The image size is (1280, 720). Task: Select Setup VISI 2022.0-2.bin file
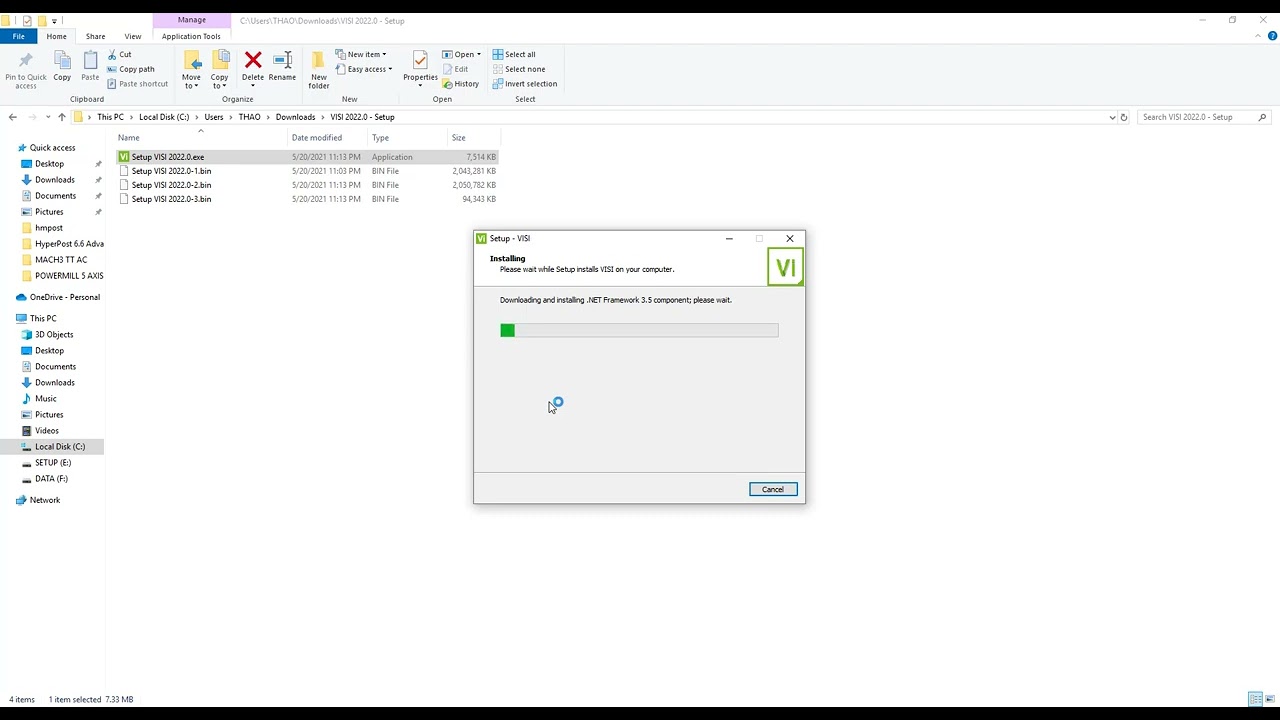(x=307, y=185)
